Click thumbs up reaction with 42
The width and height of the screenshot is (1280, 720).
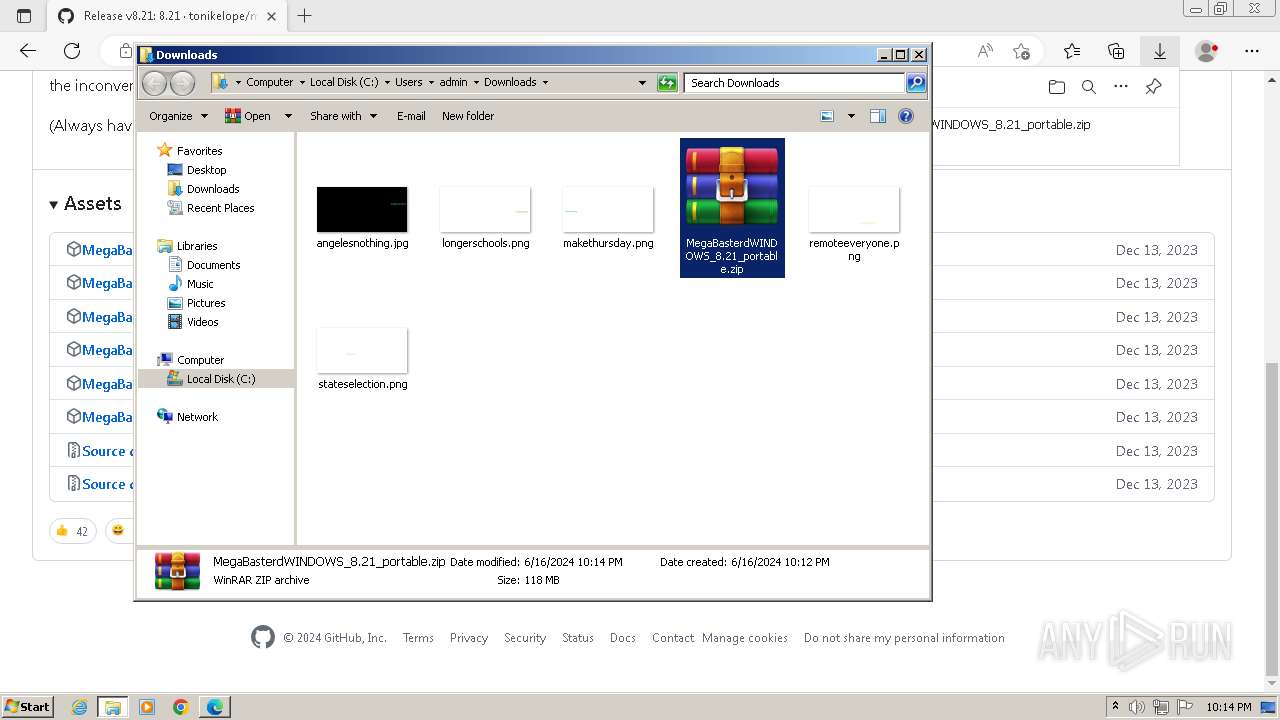[x=72, y=531]
